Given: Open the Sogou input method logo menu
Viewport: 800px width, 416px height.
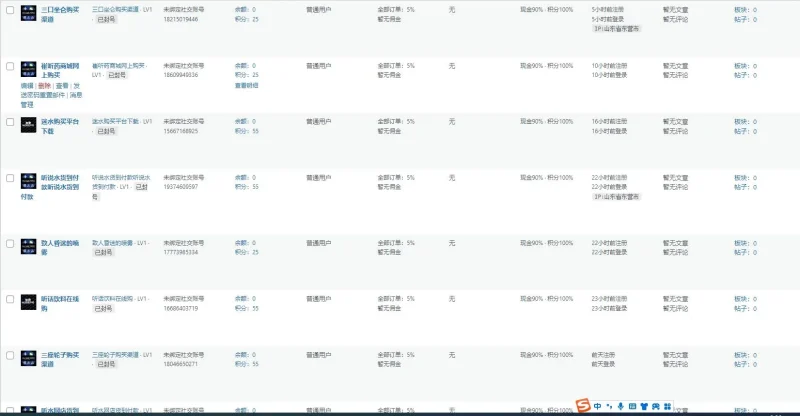Looking at the screenshot, I should [x=583, y=406].
